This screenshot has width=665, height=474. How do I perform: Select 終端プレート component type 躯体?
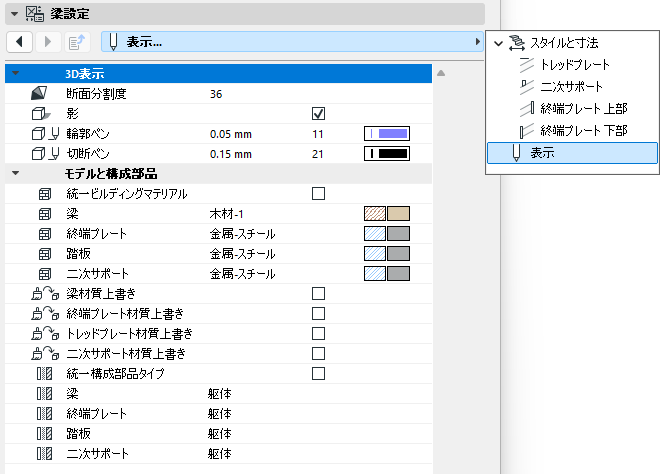(220, 414)
